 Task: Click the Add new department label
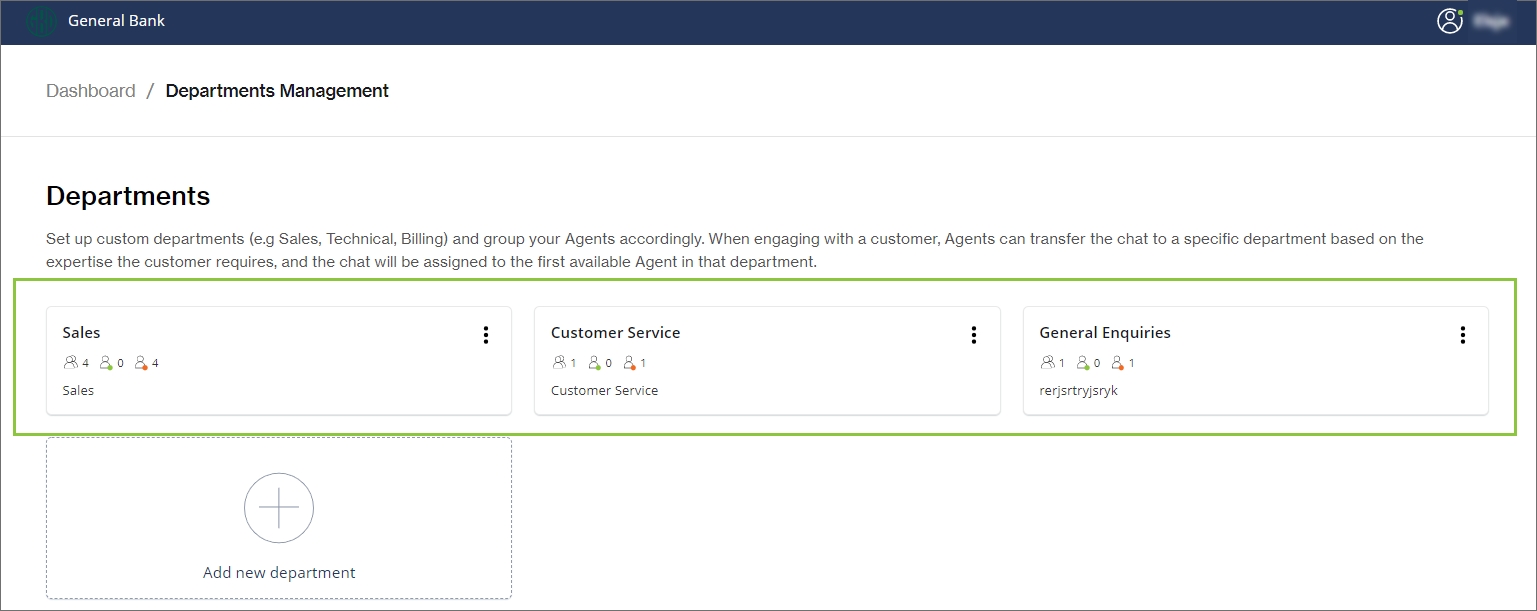click(x=279, y=573)
